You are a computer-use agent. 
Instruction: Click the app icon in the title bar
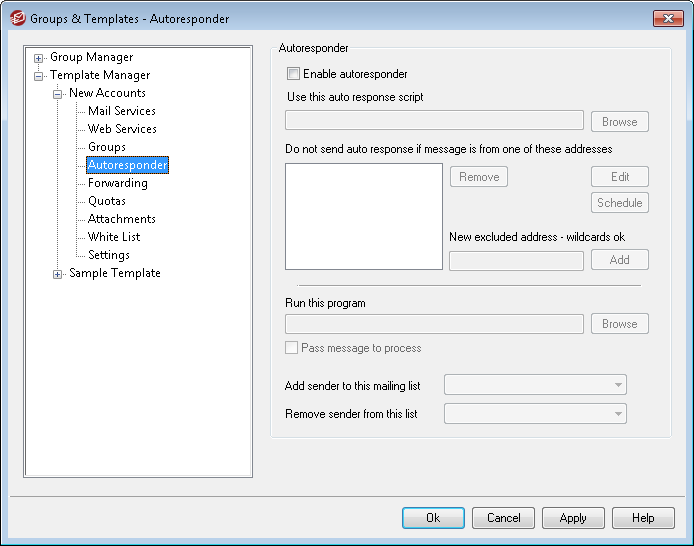coord(17,18)
